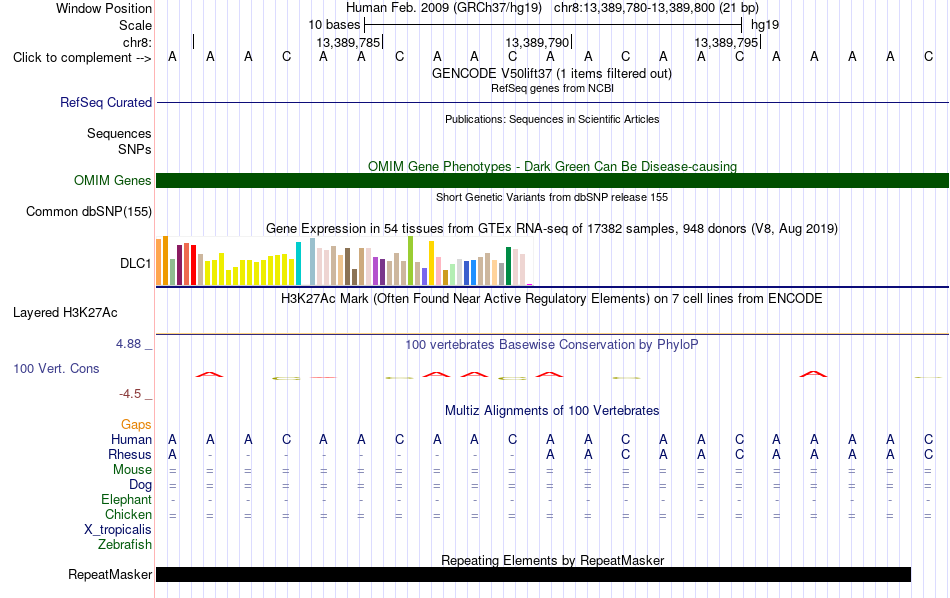Click the Sequences track label
The height and width of the screenshot is (598, 950).
(x=119, y=133)
